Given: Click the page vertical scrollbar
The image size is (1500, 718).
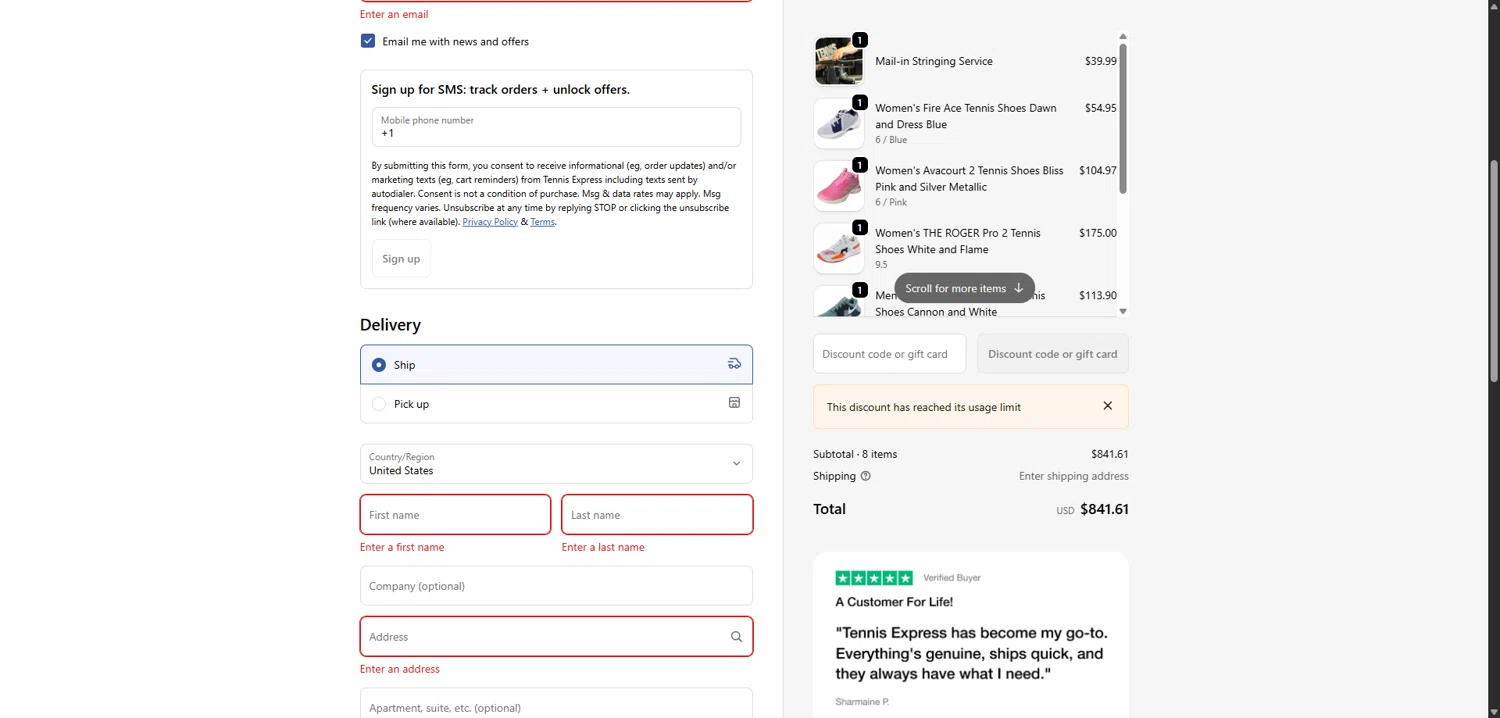Looking at the screenshot, I should coord(1494,270).
